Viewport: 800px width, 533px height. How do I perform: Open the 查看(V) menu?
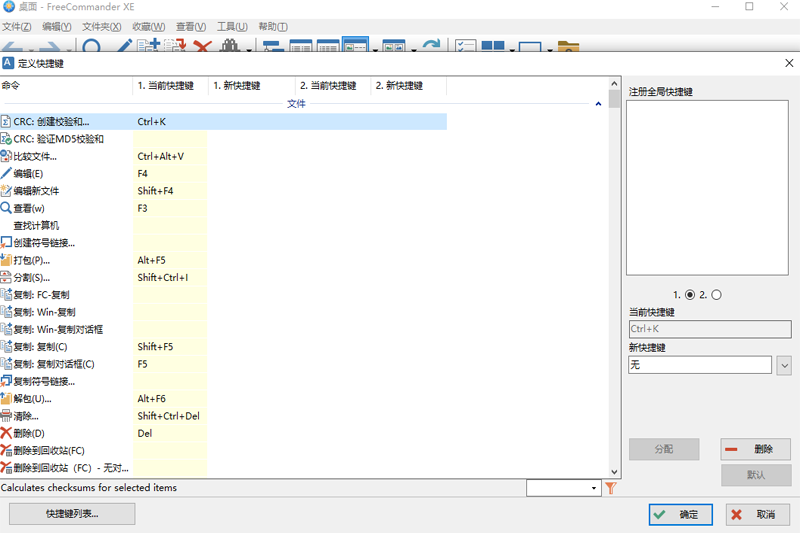pos(191,26)
